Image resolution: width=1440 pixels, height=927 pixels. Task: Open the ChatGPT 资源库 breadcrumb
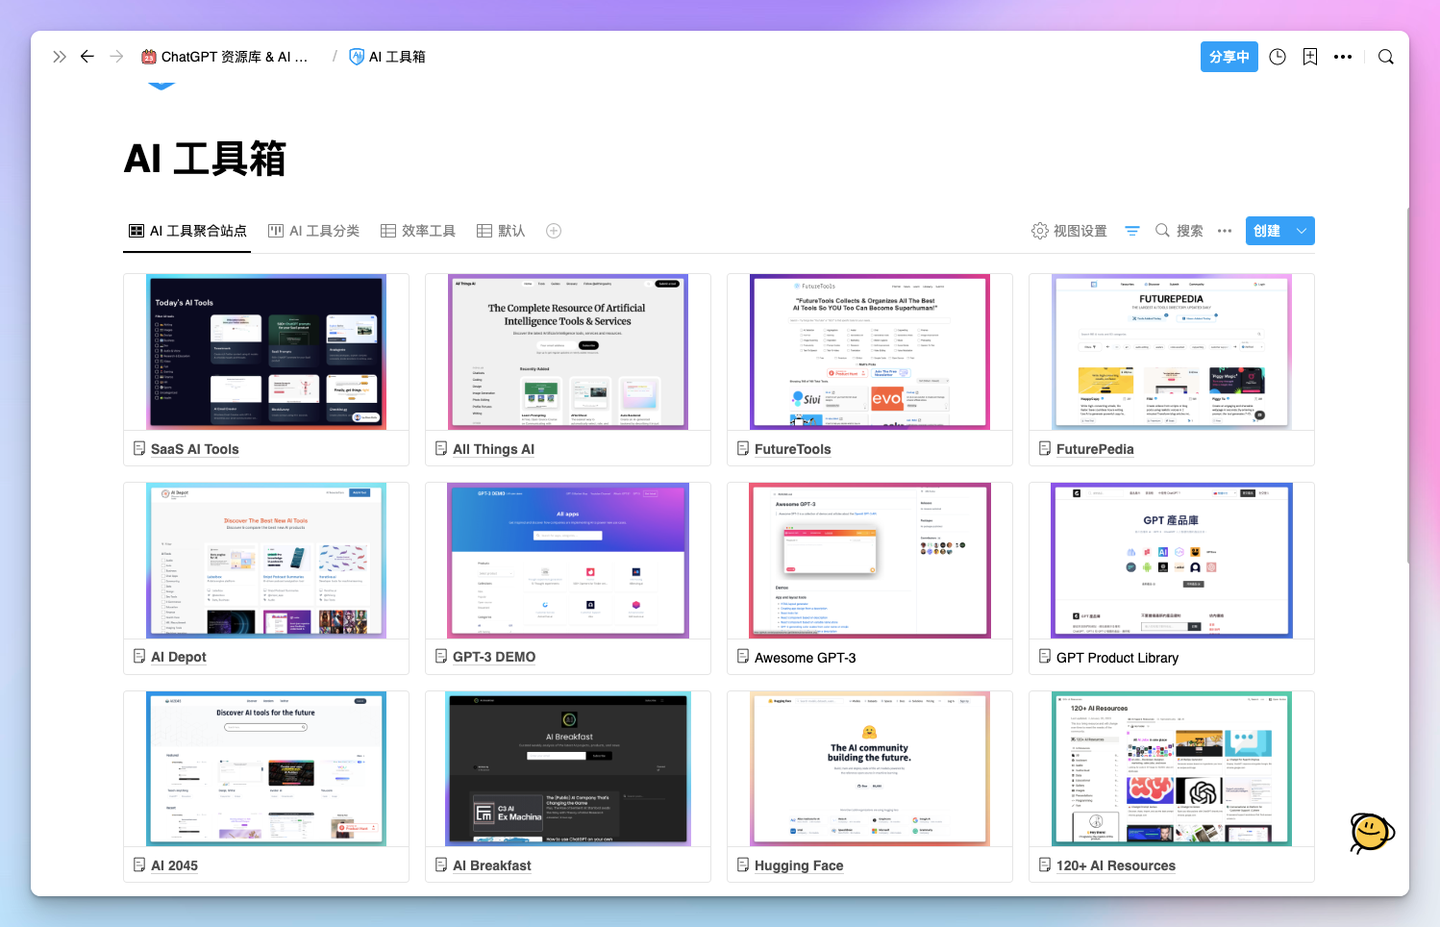(x=225, y=57)
